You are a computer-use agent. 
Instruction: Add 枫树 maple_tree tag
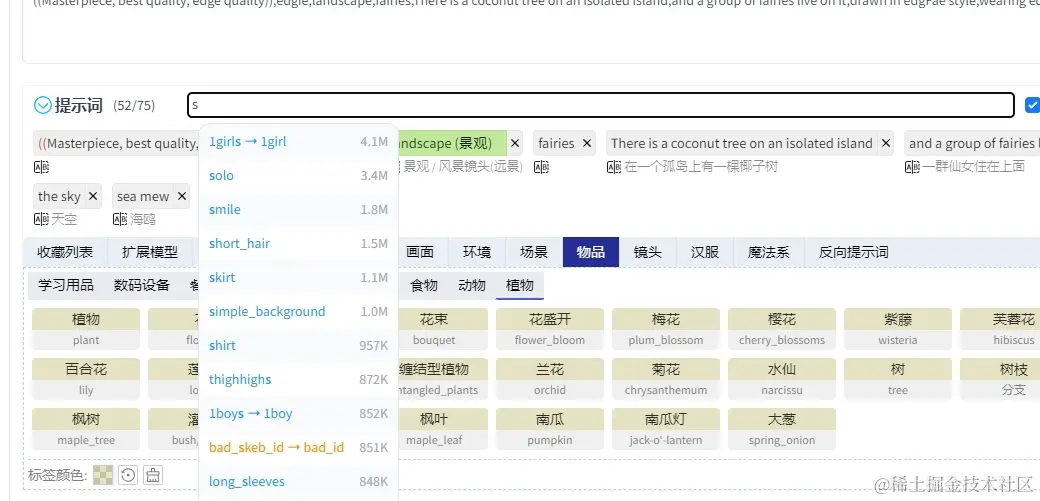[x=86, y=429]
